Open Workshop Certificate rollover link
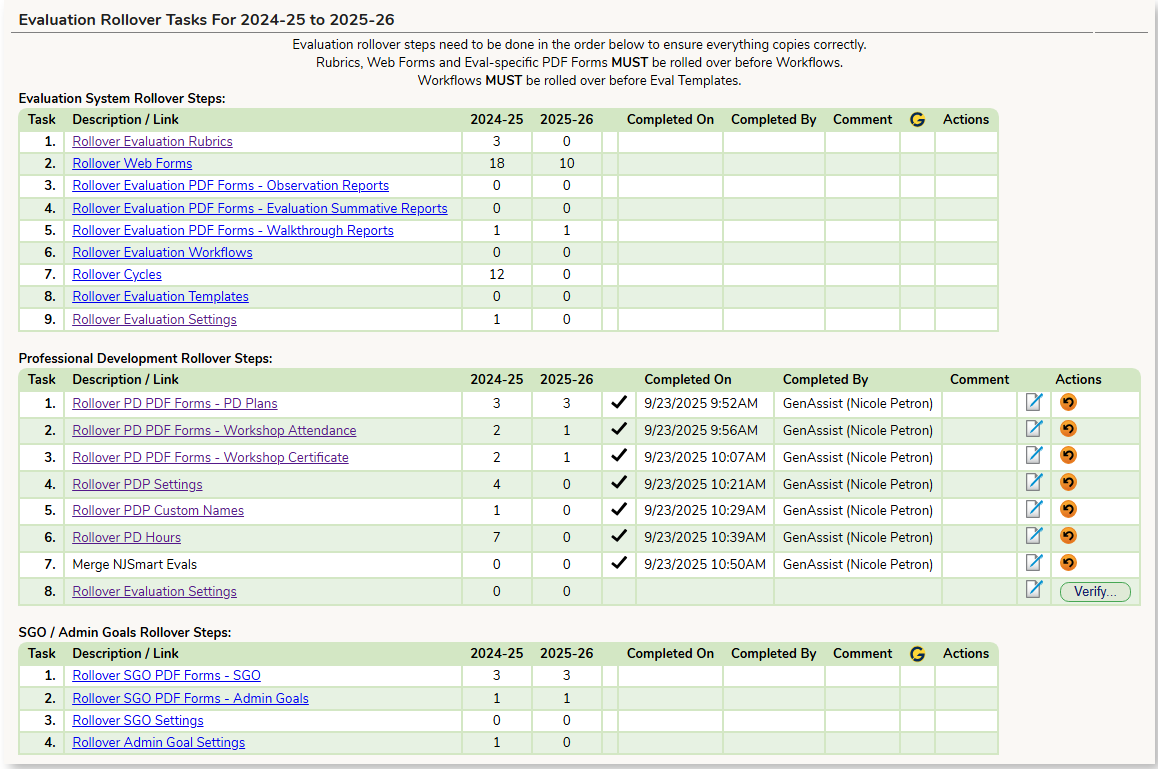The width and height of the screenshot is (1158, 769). coord(210,457)
